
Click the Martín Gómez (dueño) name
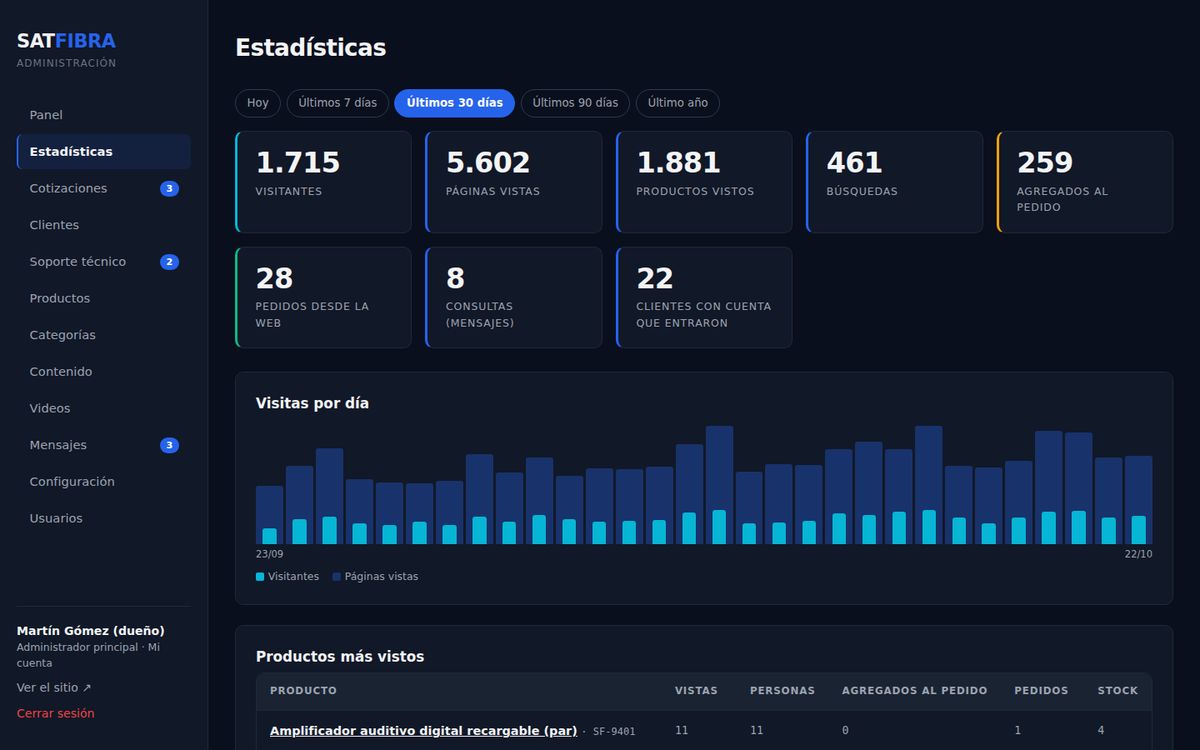tap(91, 631)
